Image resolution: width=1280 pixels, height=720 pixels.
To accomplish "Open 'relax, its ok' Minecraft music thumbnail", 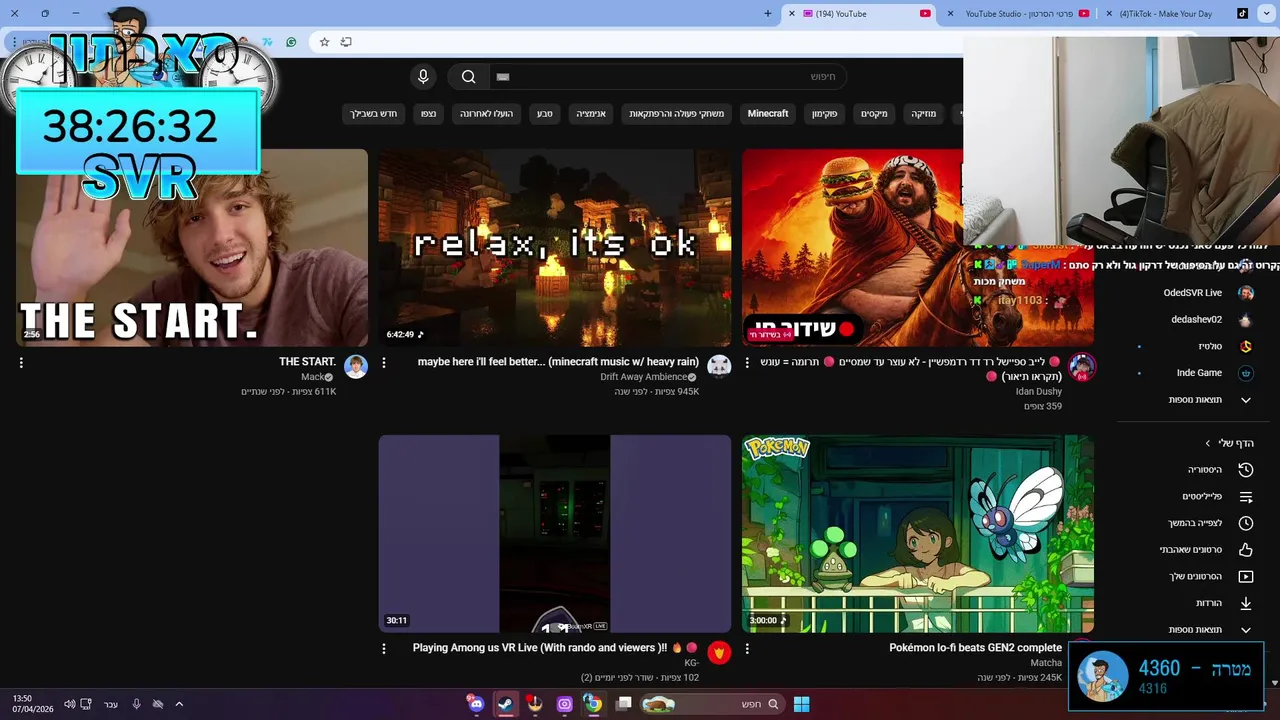I will [x=555, y=248].
